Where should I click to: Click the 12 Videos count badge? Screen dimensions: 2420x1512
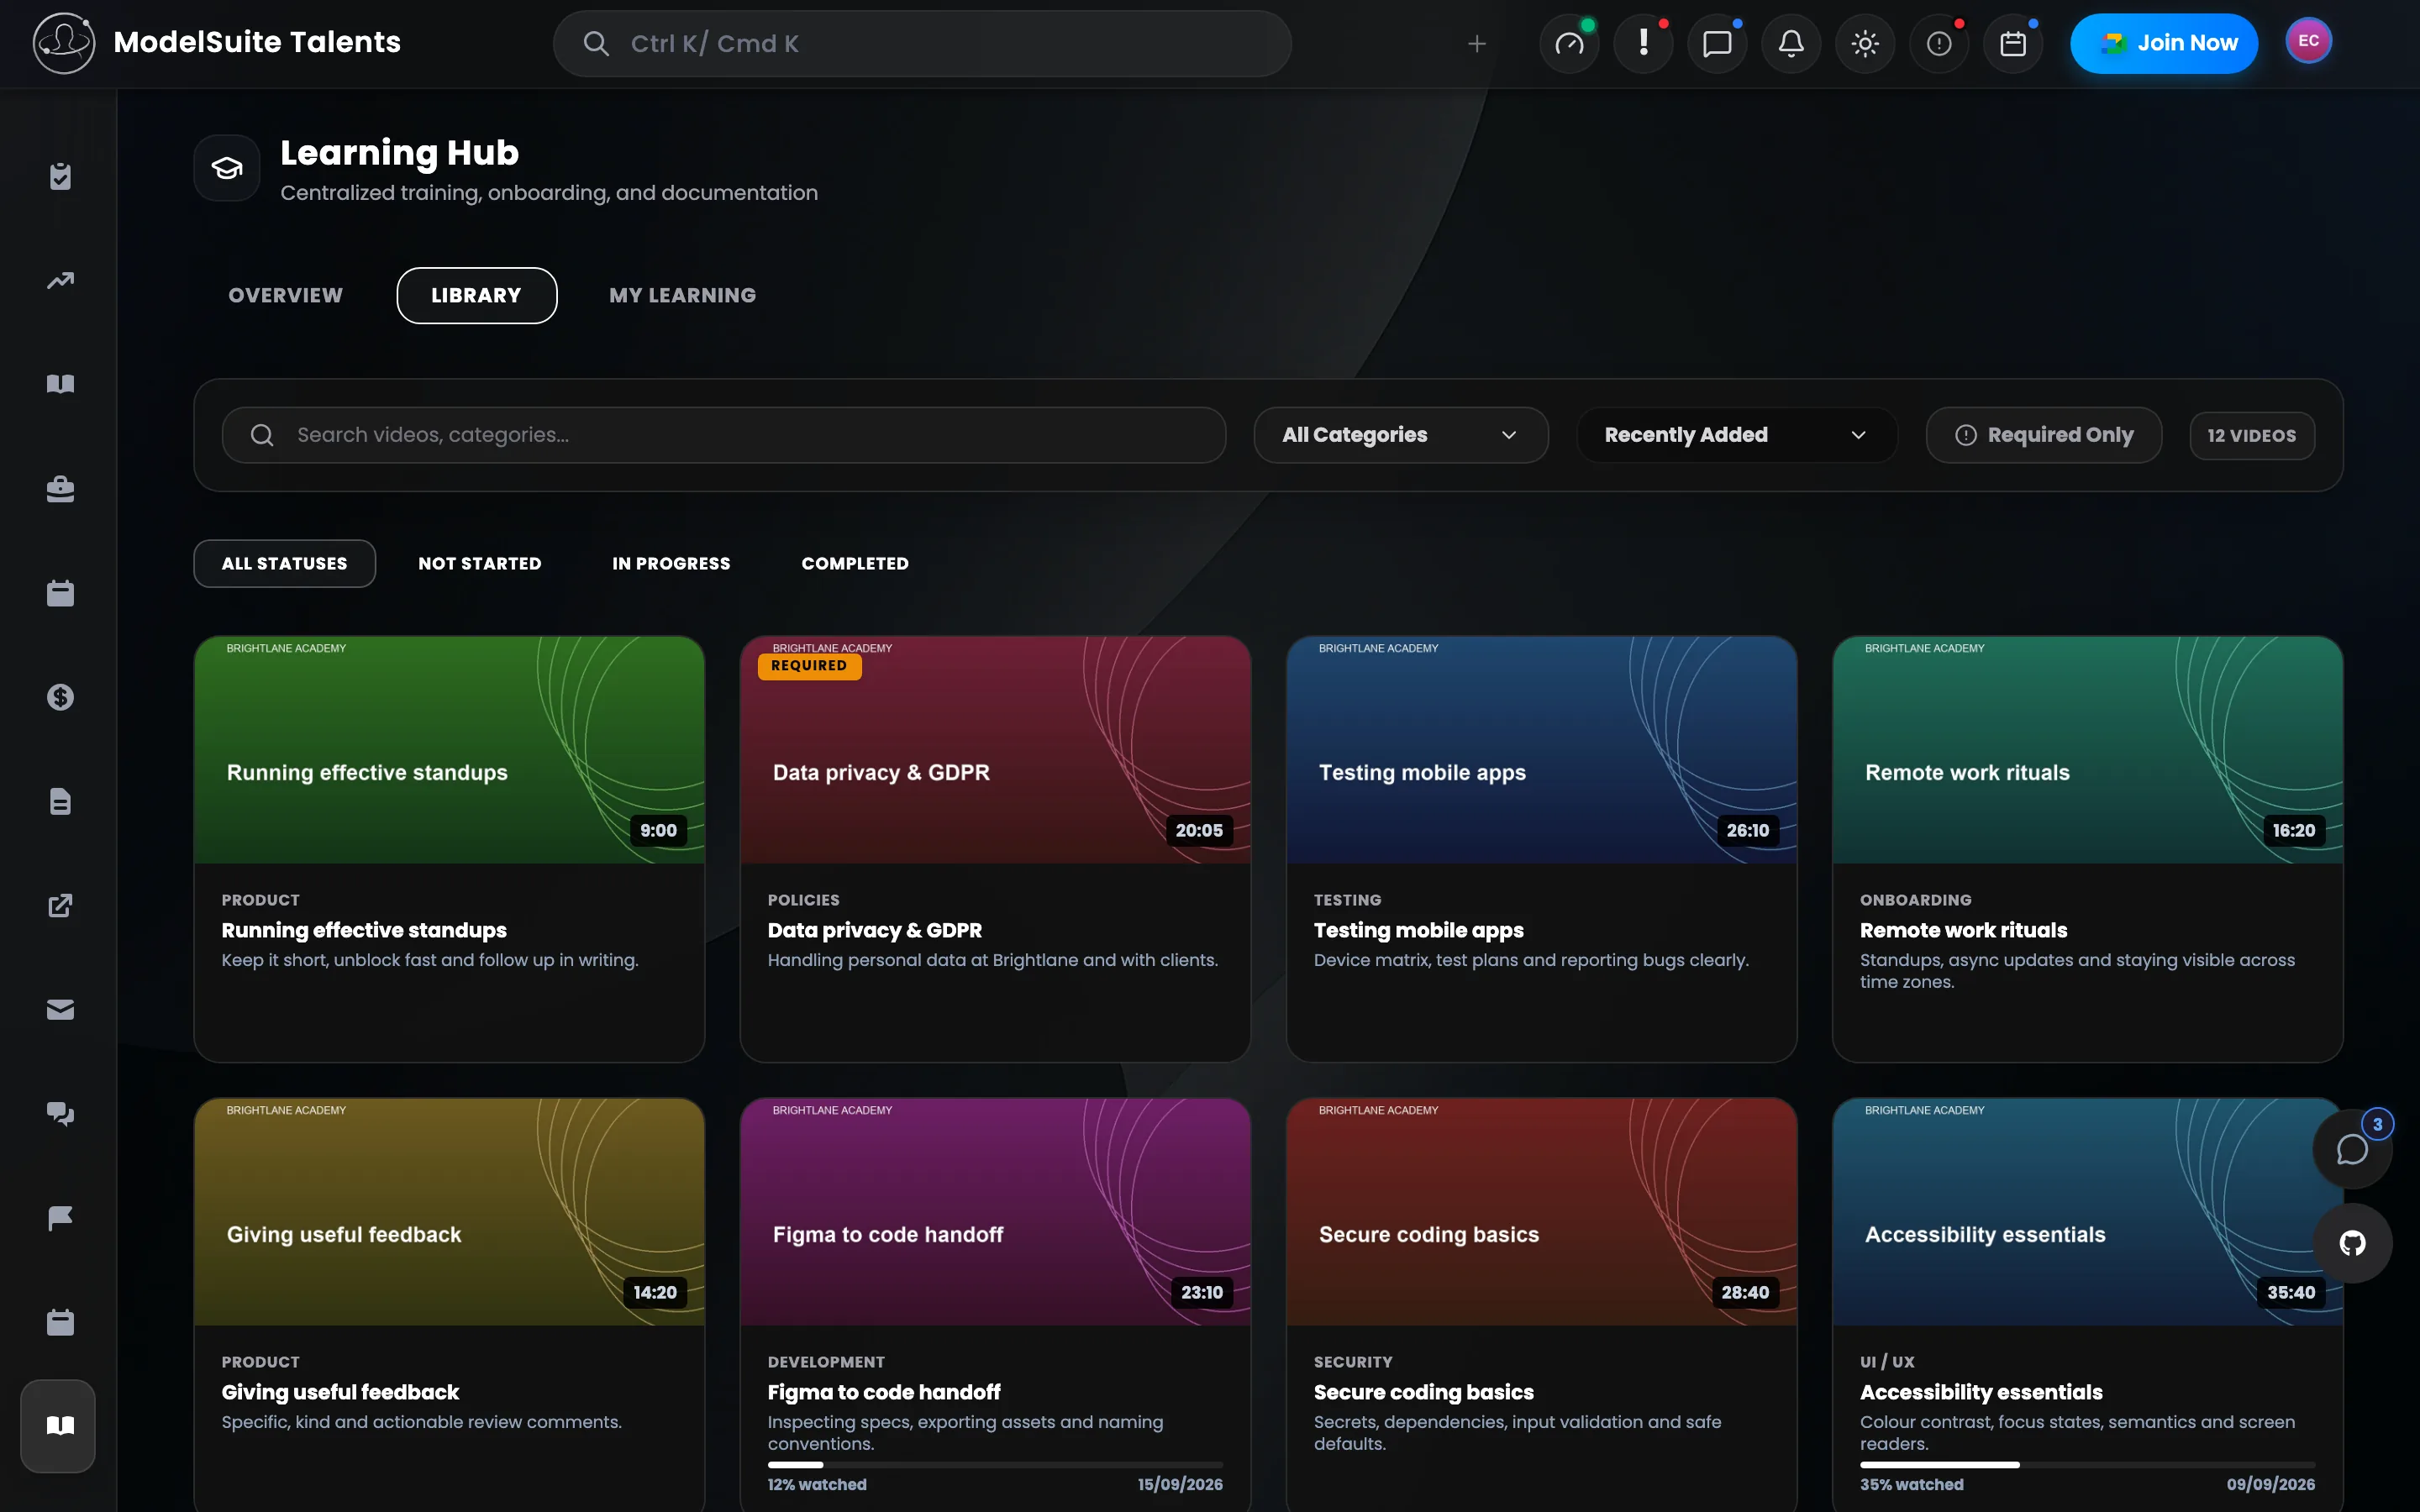coord(2252,436)
